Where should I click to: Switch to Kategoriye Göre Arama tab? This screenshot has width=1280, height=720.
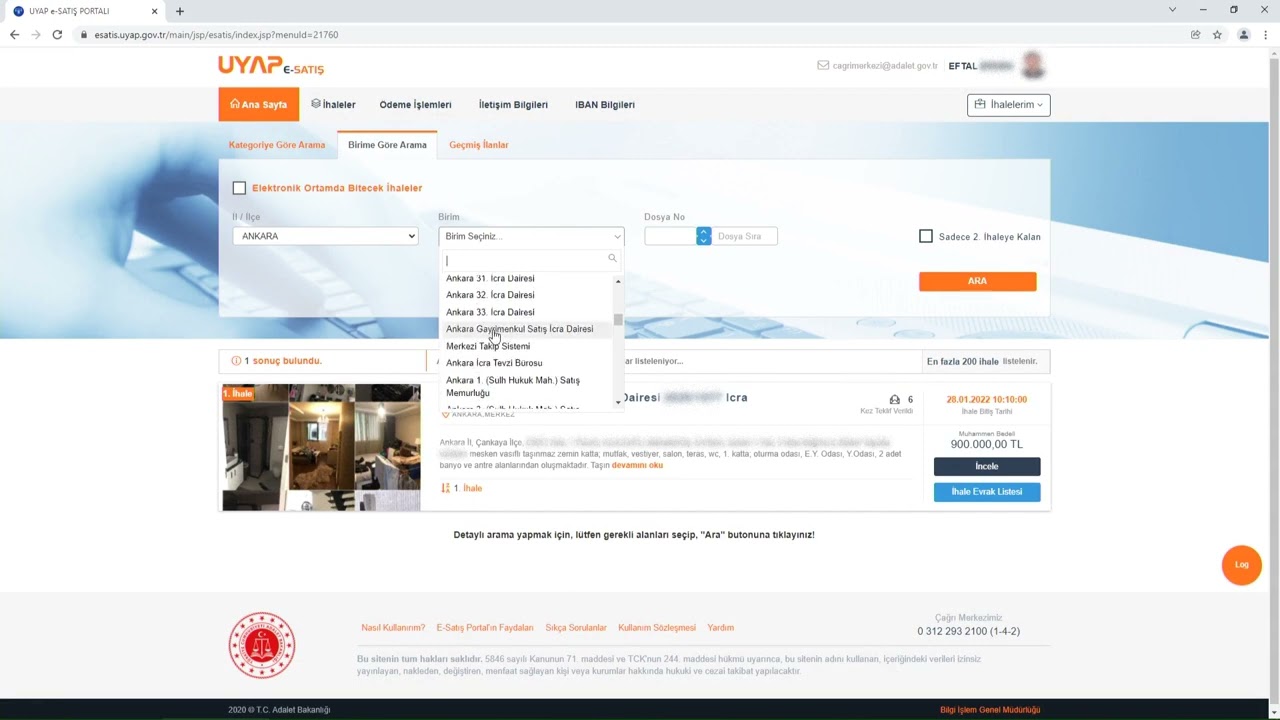[277, 145]
